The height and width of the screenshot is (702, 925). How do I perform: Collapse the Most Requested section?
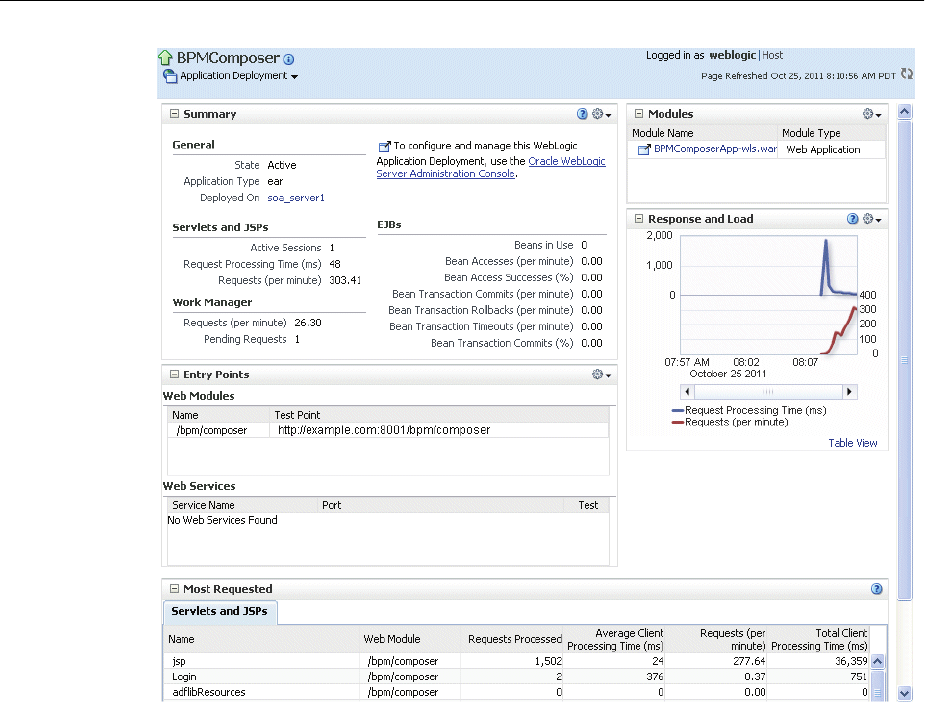(174, 590)
